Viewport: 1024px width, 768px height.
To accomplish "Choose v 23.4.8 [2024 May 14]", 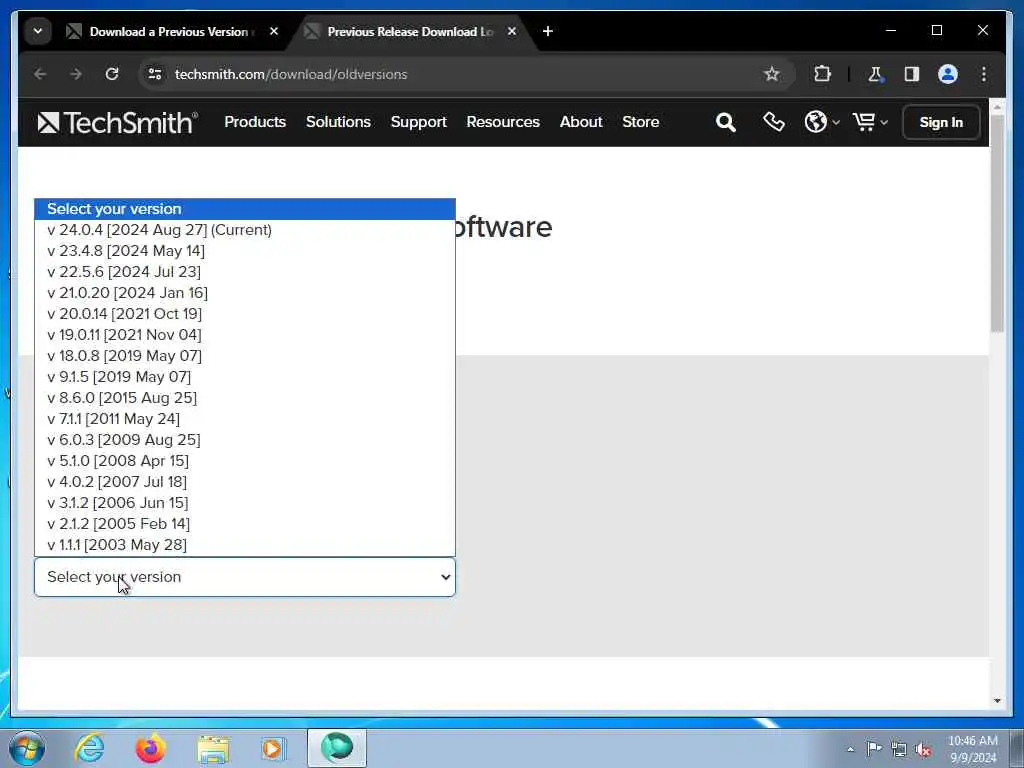I will click(245, 251).
